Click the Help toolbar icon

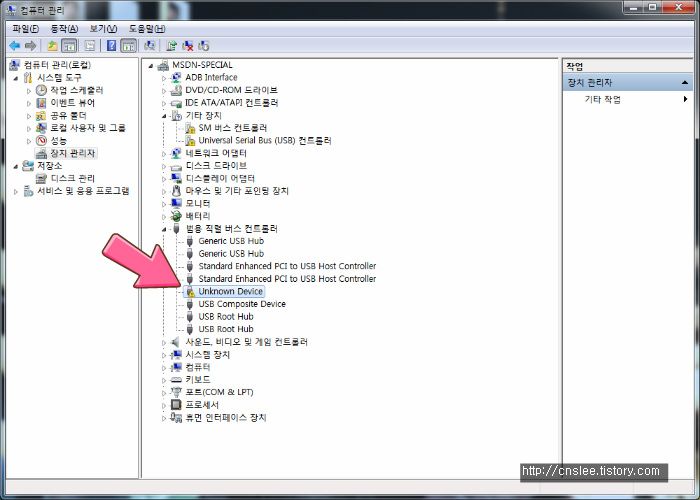(x=112, y=46)
